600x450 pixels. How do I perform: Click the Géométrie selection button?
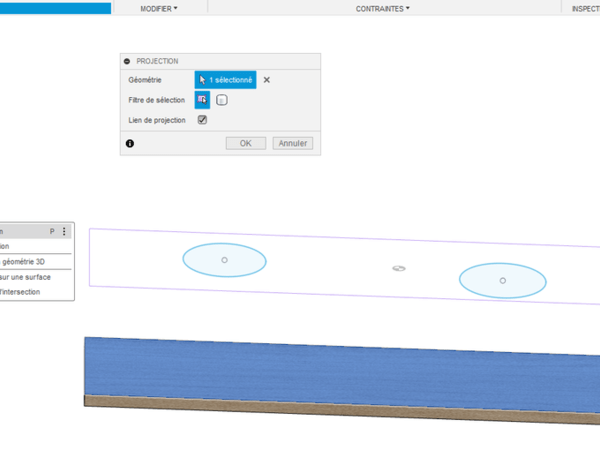225,79
